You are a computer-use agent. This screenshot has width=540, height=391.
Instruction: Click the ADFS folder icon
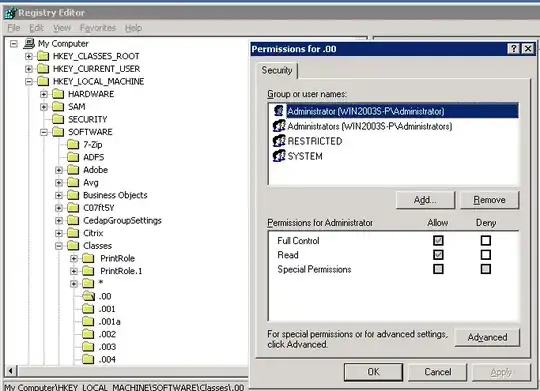click(x=73, y=157)
